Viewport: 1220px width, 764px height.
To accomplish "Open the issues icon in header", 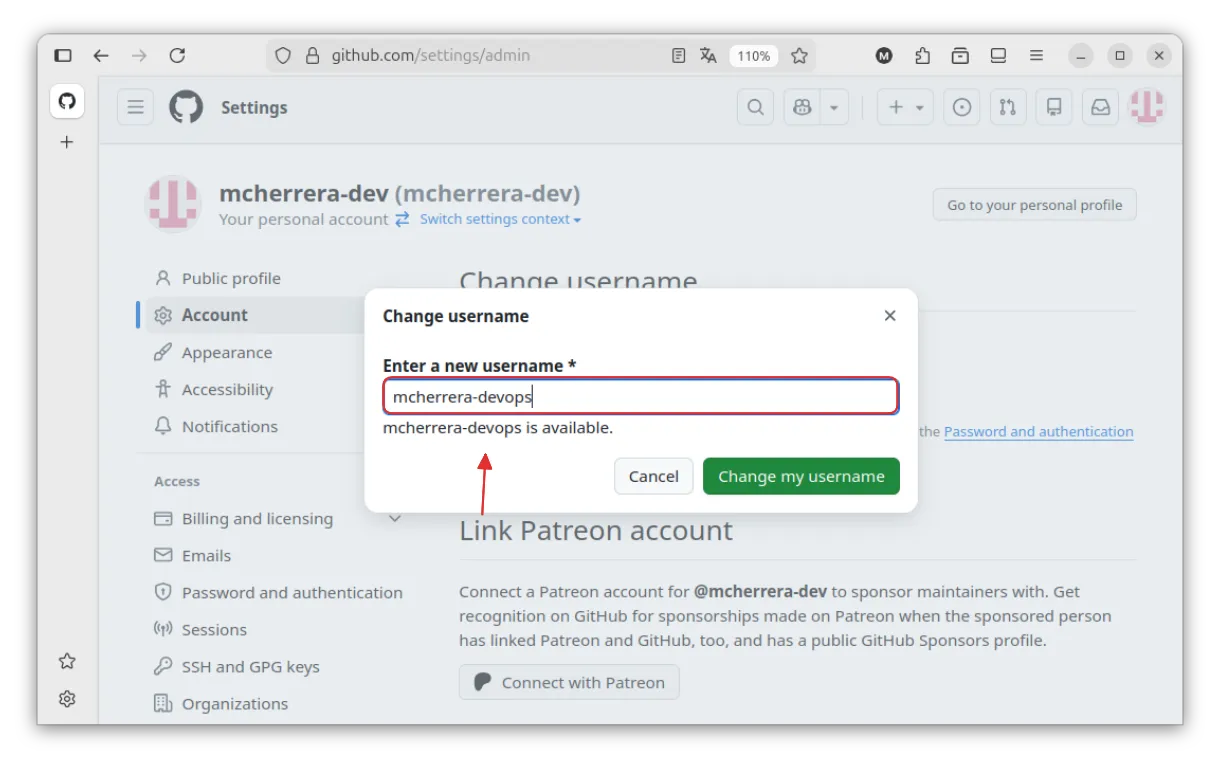I will (962, 107).
